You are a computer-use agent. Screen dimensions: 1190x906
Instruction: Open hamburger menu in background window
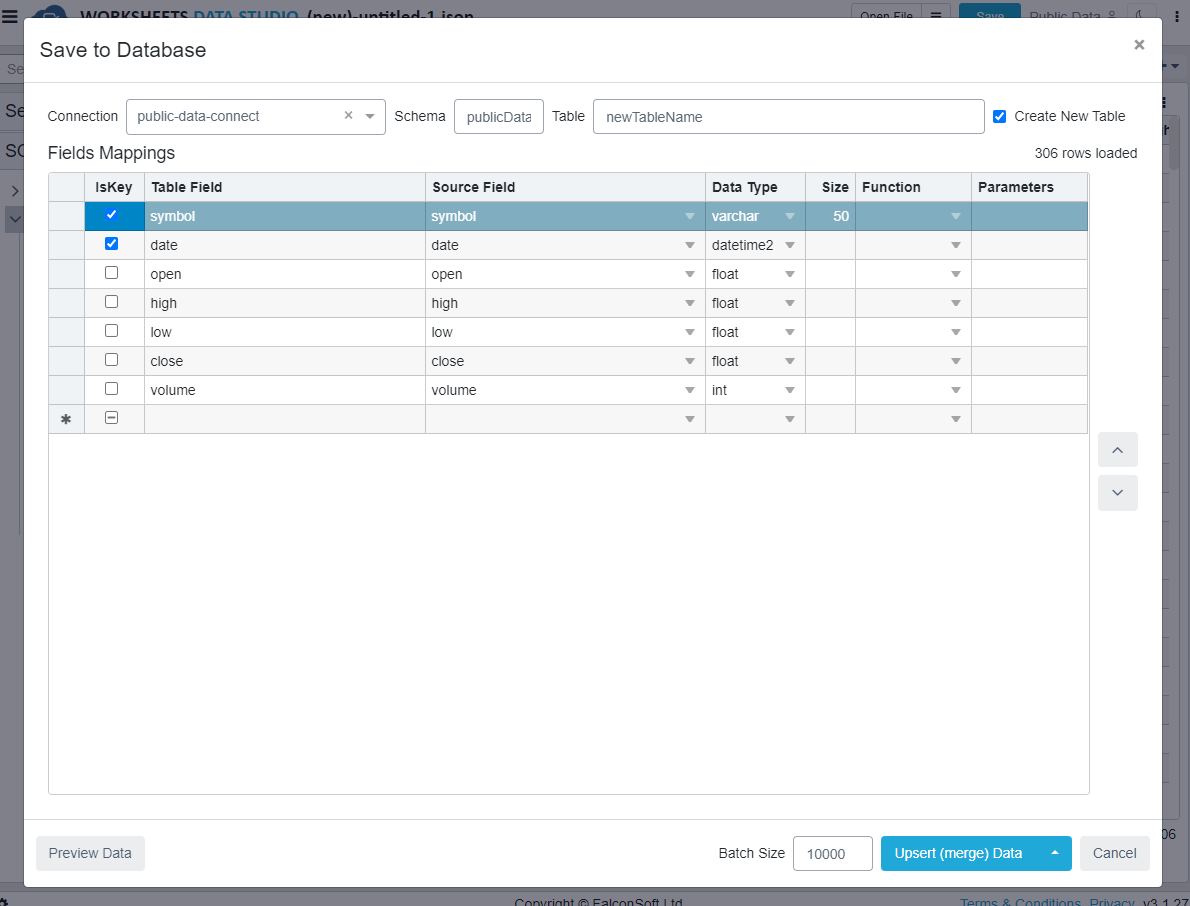9,15
